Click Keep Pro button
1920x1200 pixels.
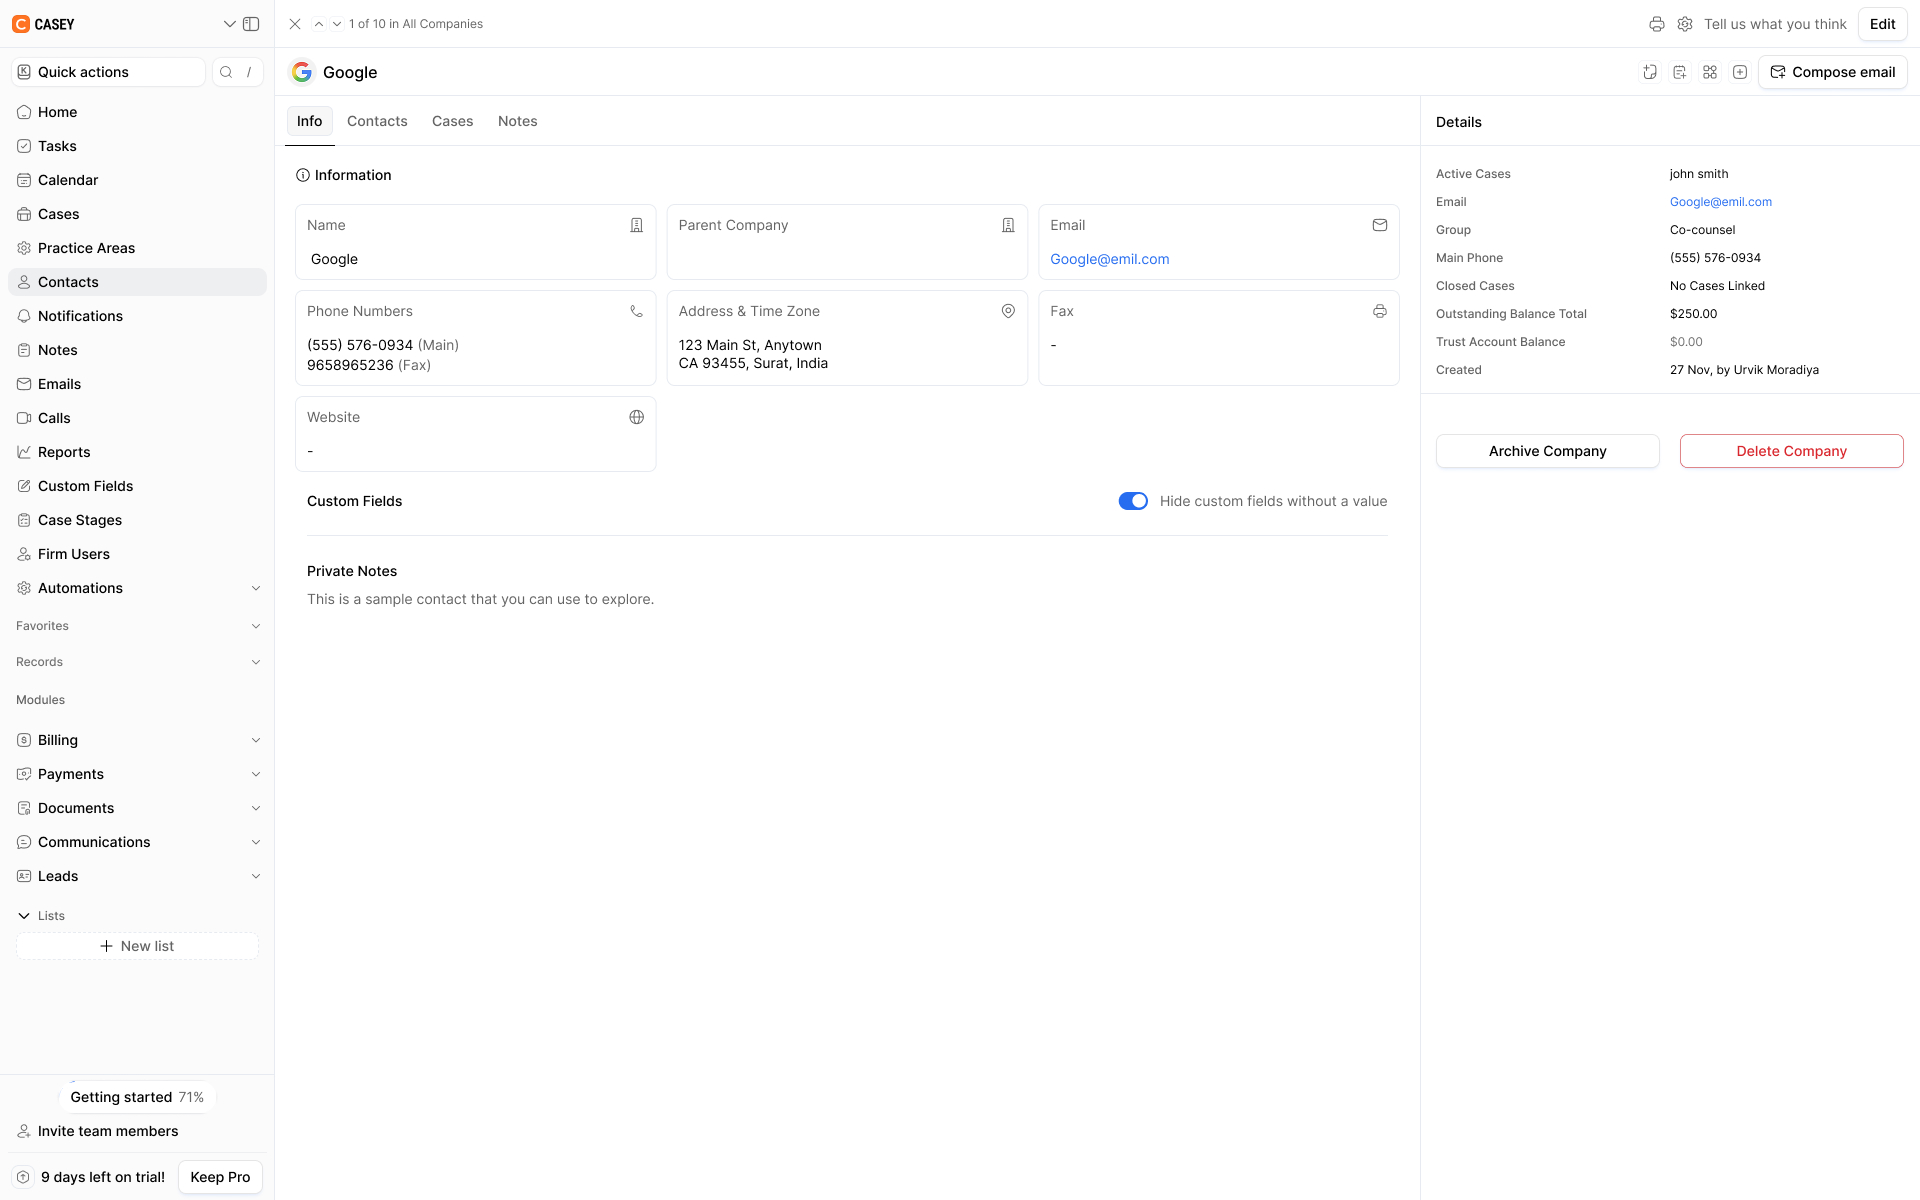220,1177
